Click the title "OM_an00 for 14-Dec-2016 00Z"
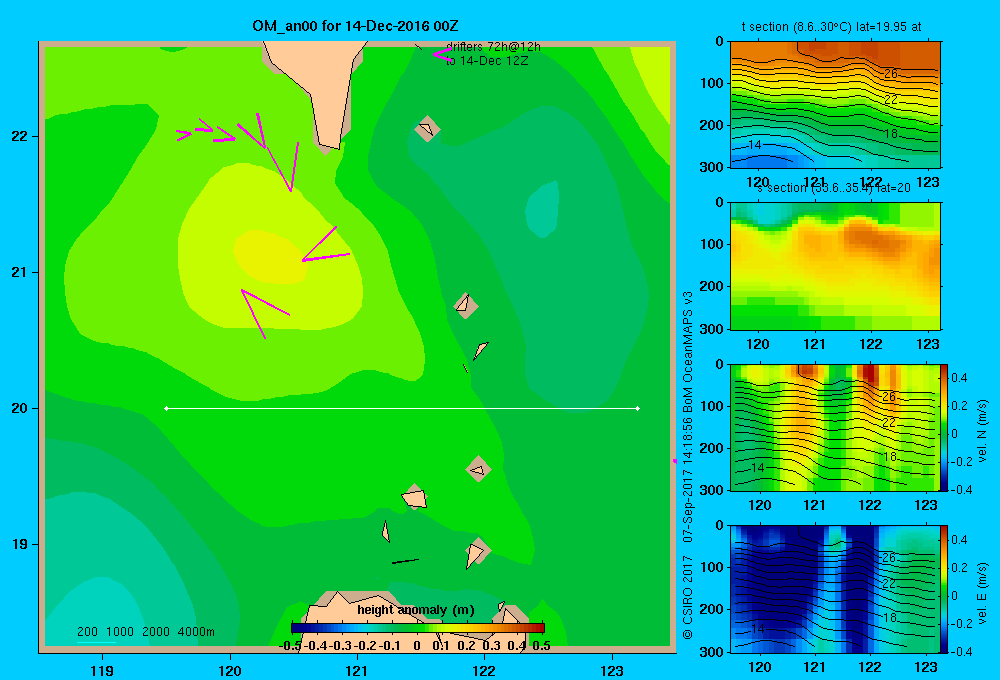Screen dimensions: 1000x680 point(355,26)
